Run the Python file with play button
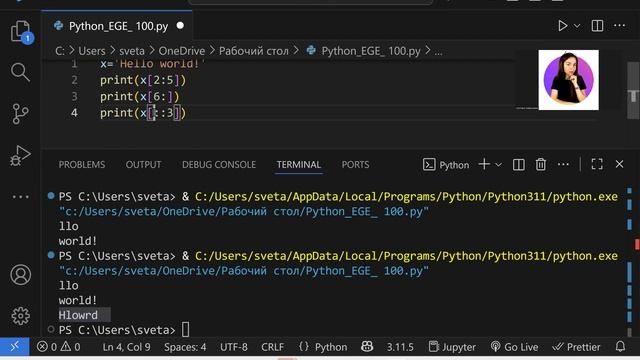Image resolution: width=640 pixels, height=360 pixels. [x=562, y=26]
